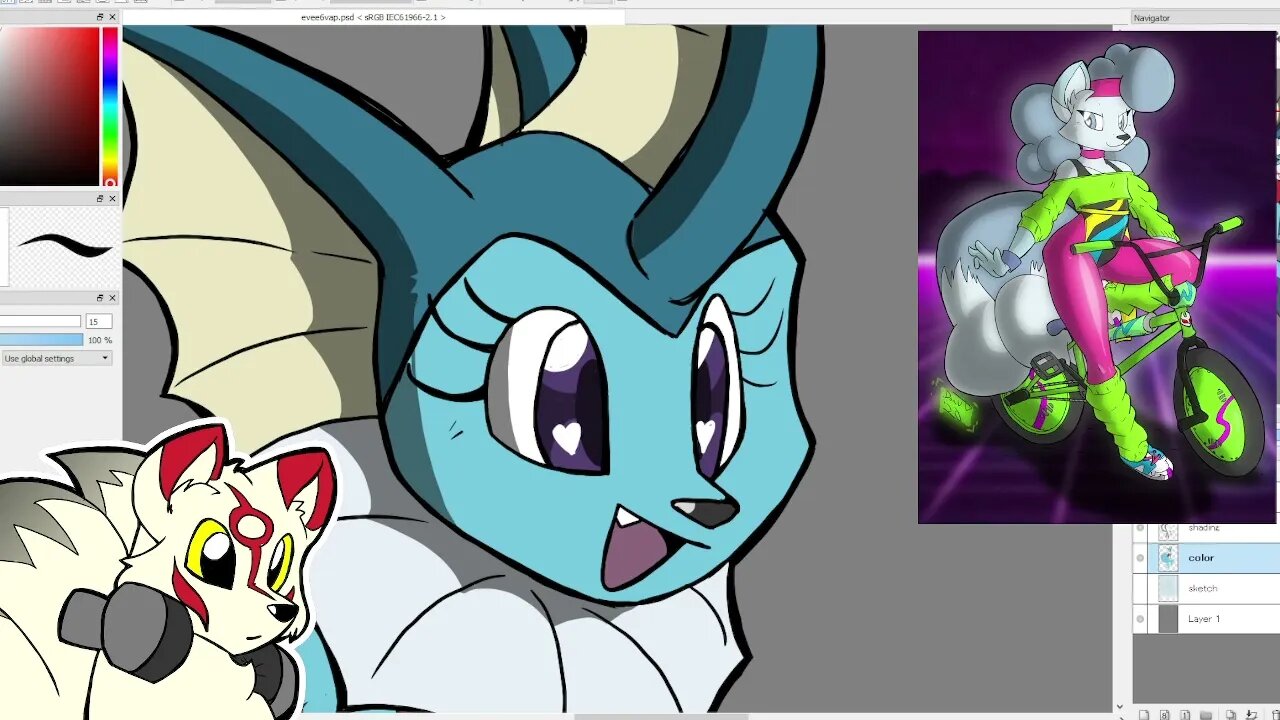Open the Use global settings dropdown
The image size is (1280, 720).
56,358
